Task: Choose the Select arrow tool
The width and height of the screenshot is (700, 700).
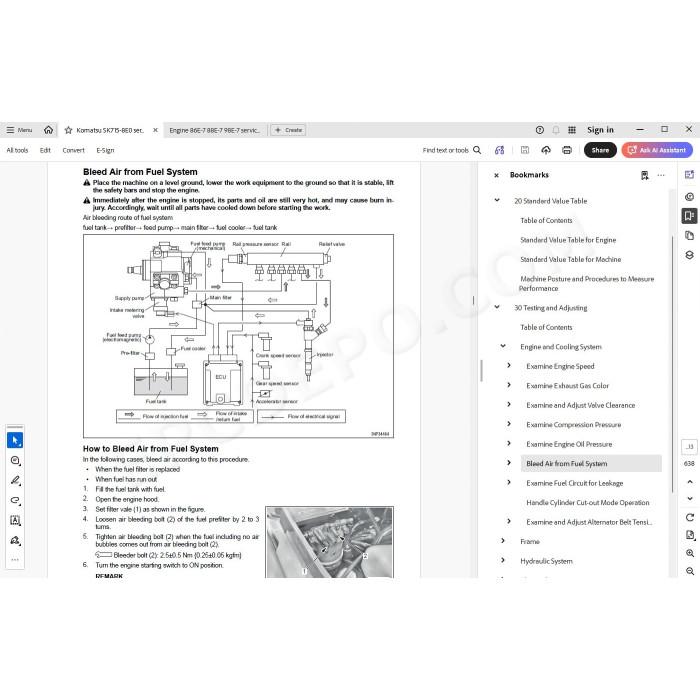Action: coord(15,441)
